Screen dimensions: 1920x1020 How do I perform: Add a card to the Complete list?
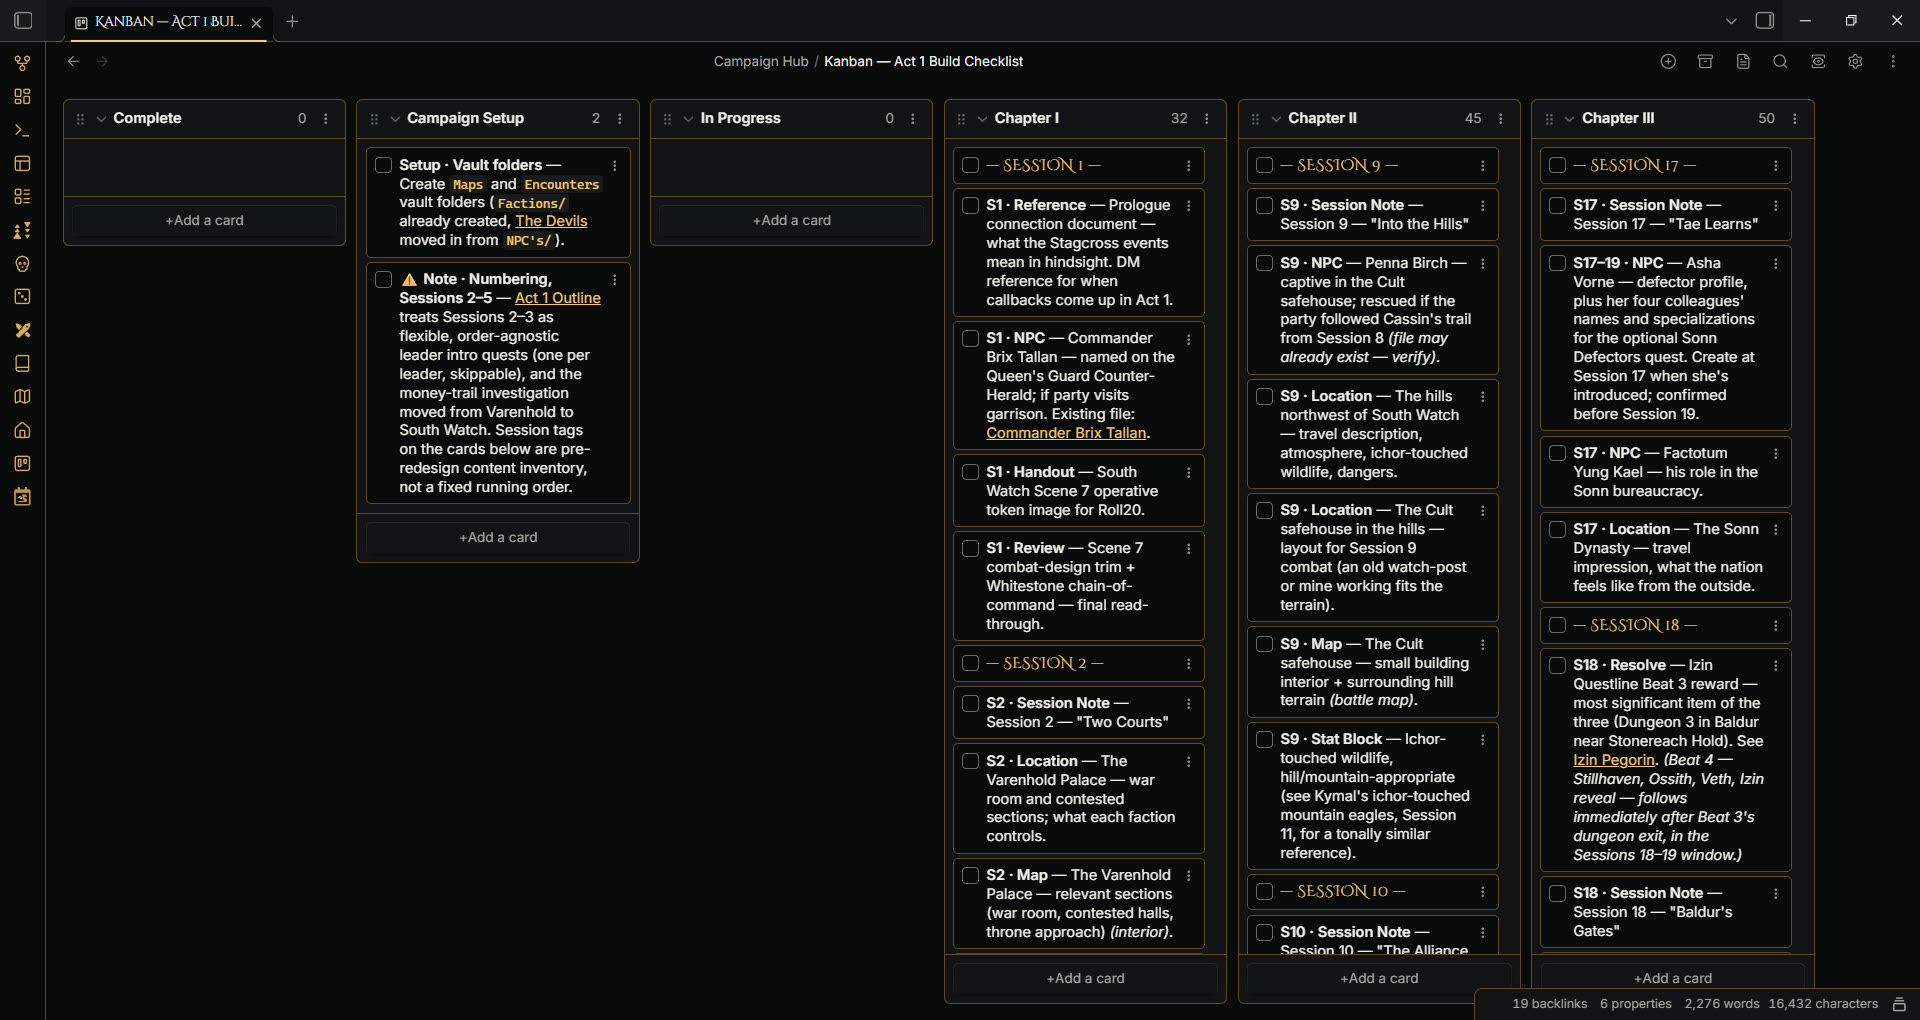[x=204, y=220]
